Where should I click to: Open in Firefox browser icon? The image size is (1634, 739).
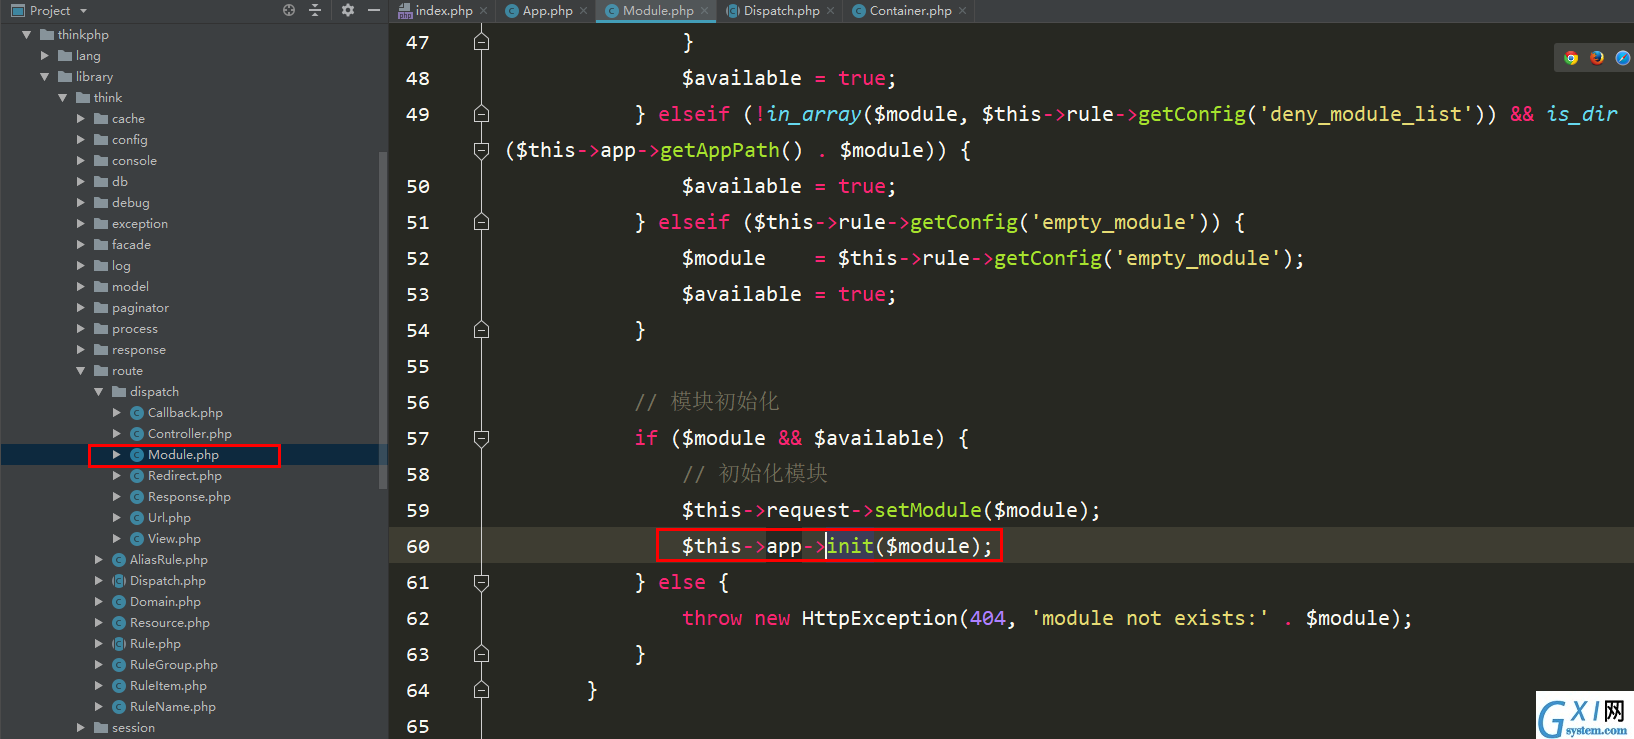pyautogui.click(x=1597, y=58)
